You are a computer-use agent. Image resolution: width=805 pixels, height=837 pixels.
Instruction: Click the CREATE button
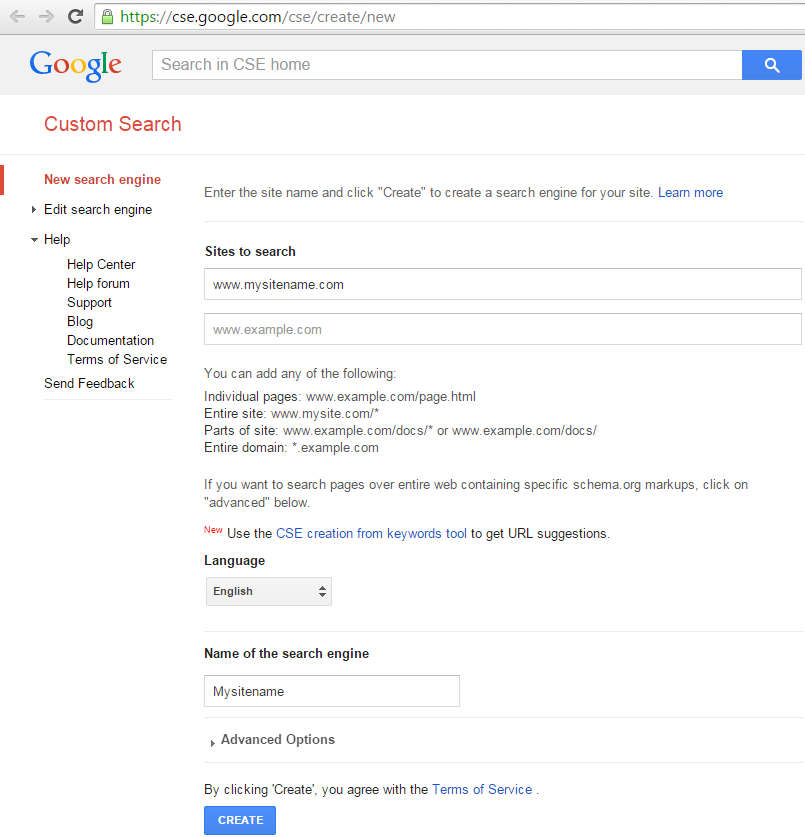[x=240, y=820]
